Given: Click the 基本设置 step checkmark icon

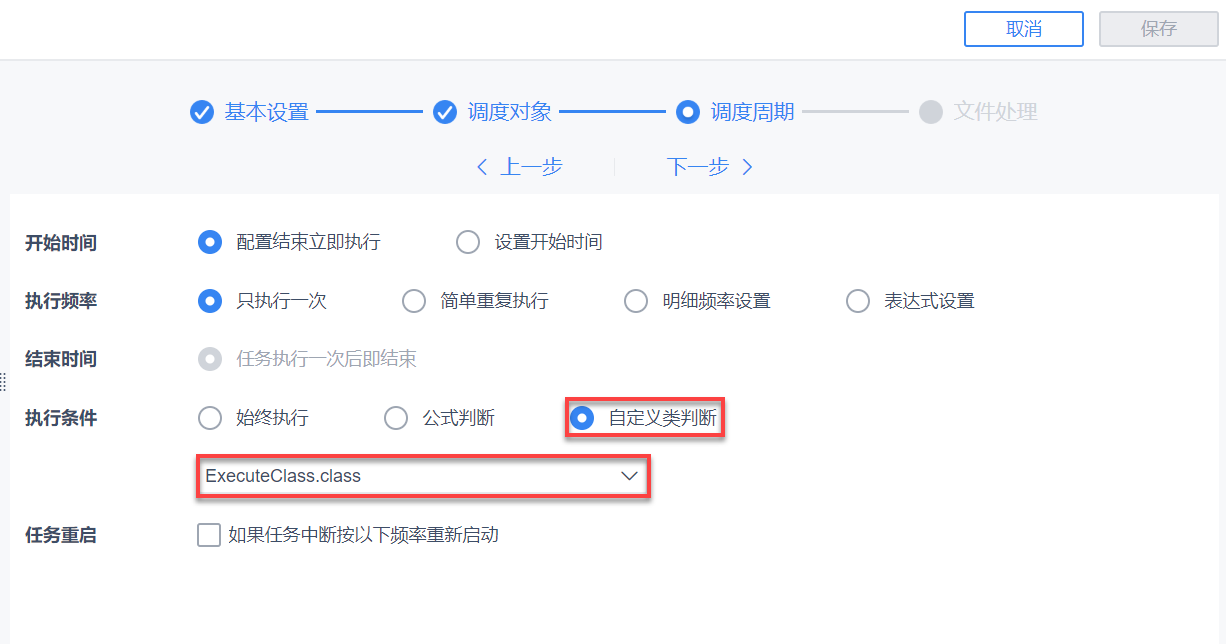Looking at the screenshot, I should click(202, 112).
